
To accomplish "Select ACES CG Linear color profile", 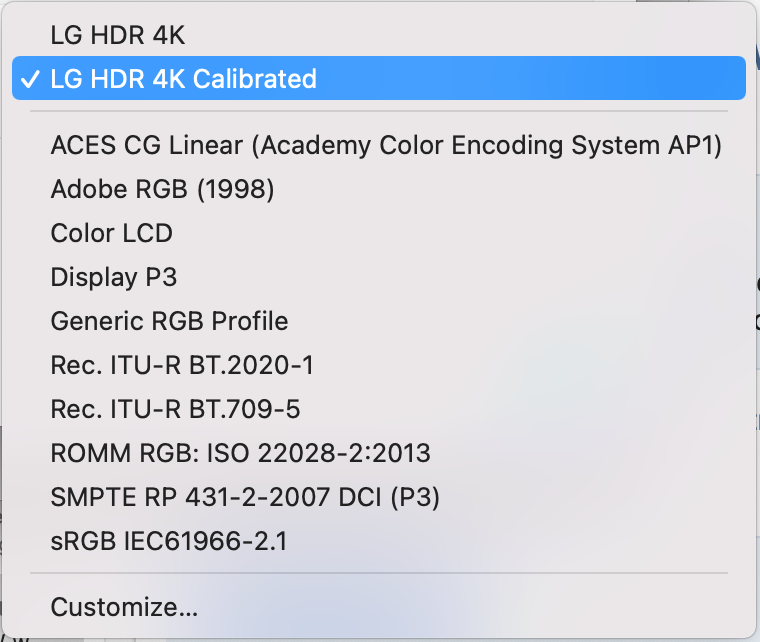I will [x=386, y=146].
